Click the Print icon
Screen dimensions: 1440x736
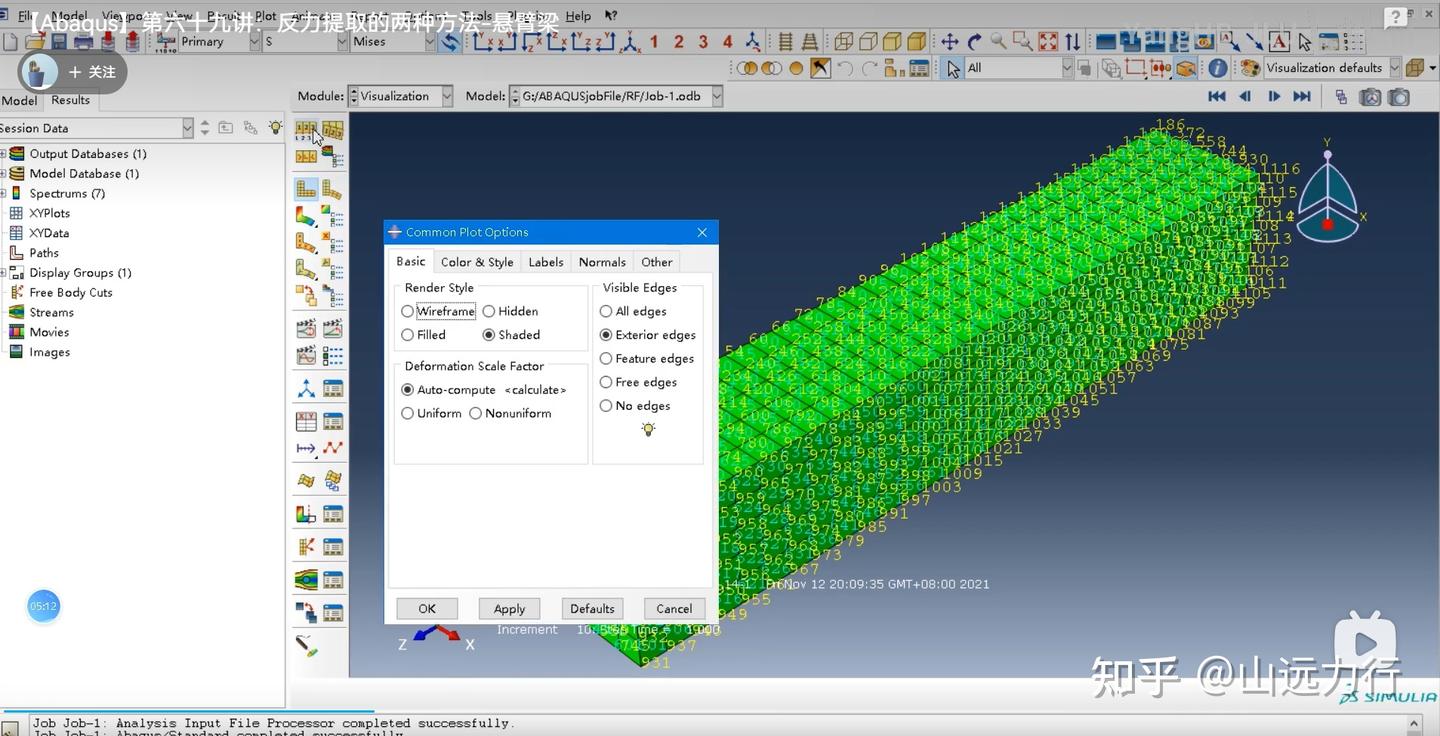(x=83, y=41)
